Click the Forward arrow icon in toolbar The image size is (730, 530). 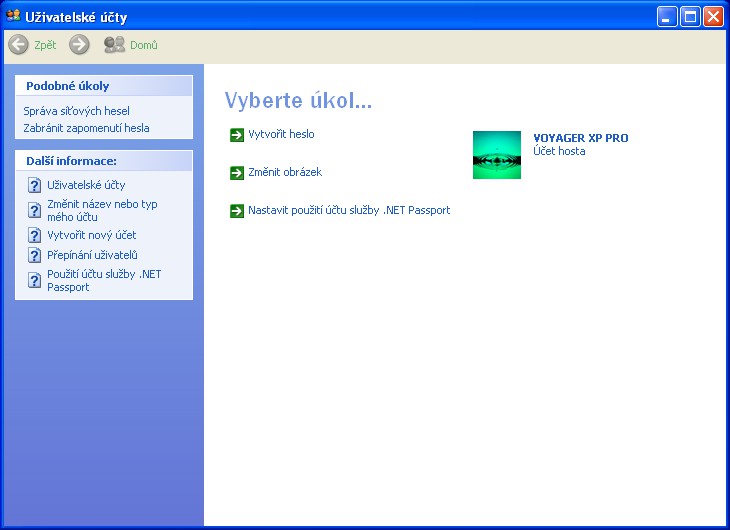coord(79,45)
